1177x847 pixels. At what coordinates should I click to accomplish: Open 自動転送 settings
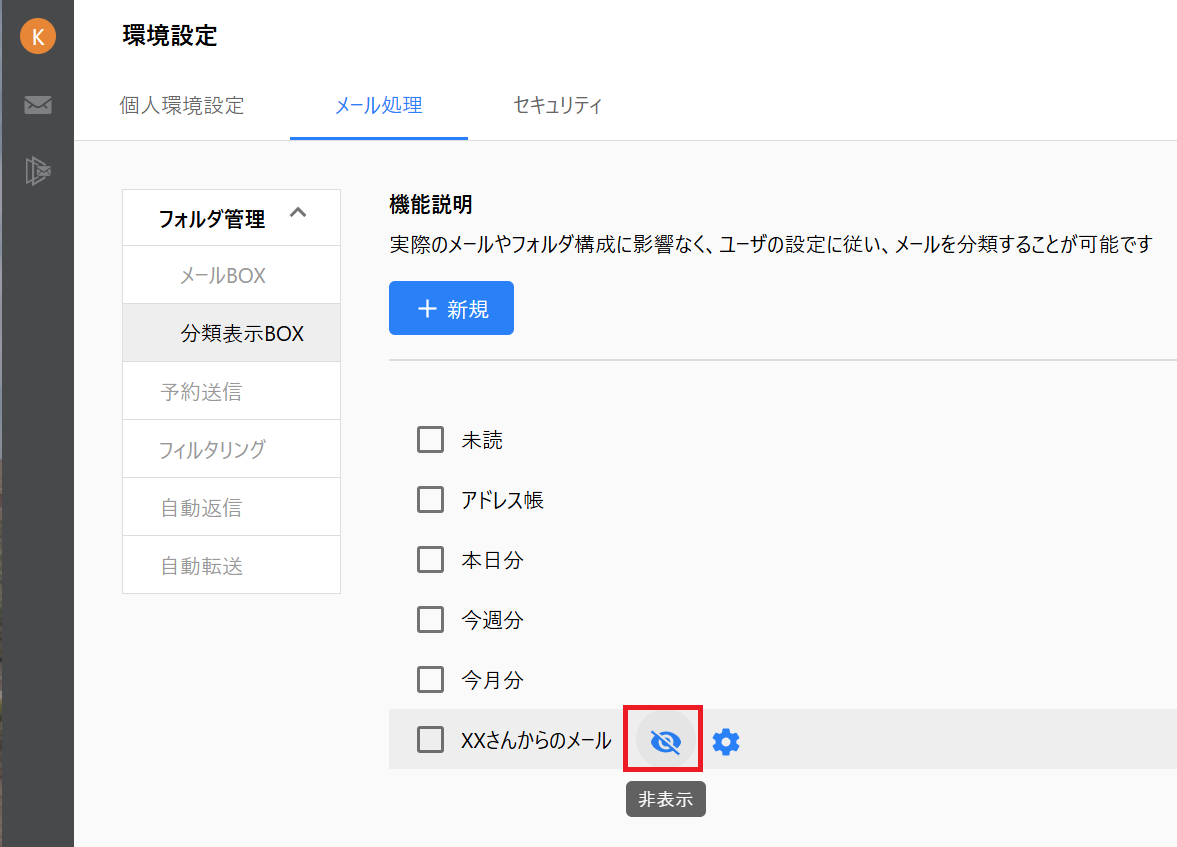coord(231,565)
